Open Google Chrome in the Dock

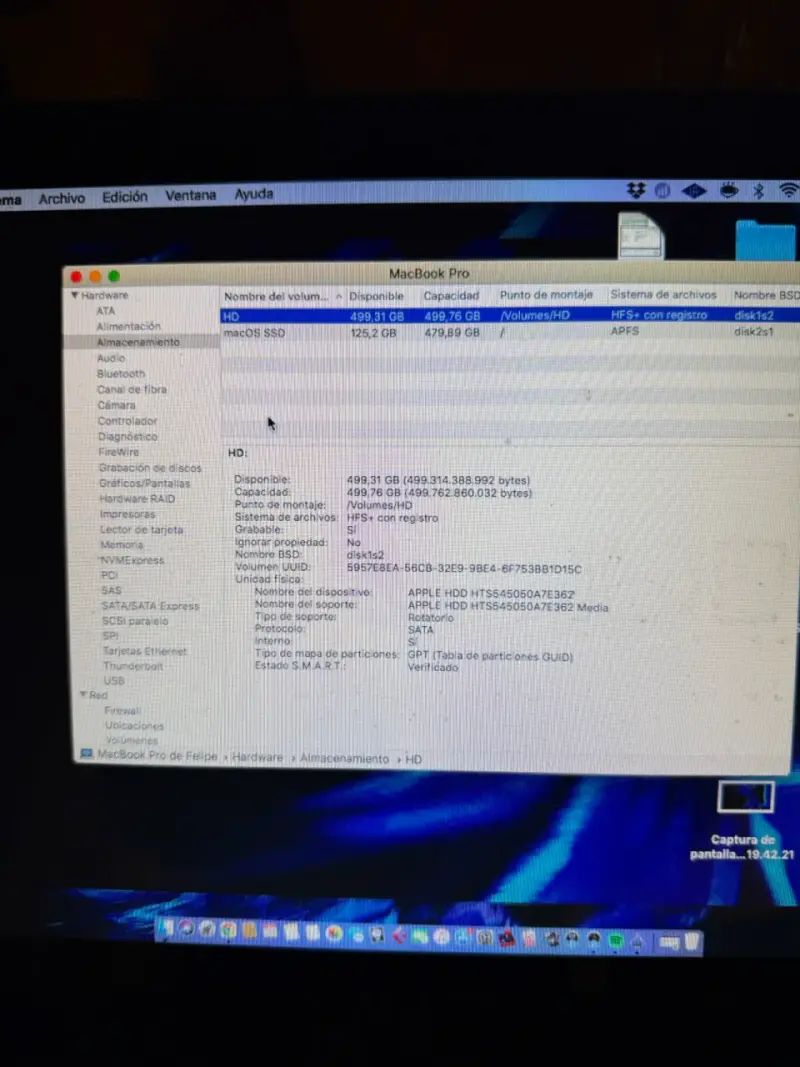[228, 930]
